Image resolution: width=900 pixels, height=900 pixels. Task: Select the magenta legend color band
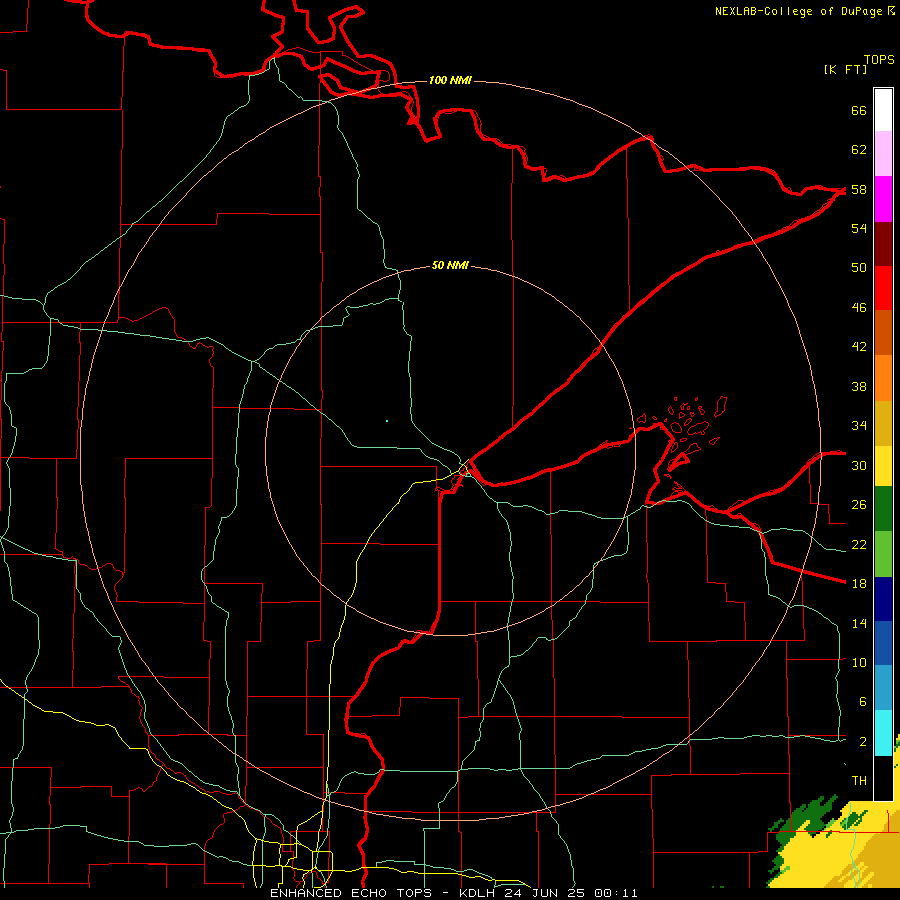[x=883, y=199]
